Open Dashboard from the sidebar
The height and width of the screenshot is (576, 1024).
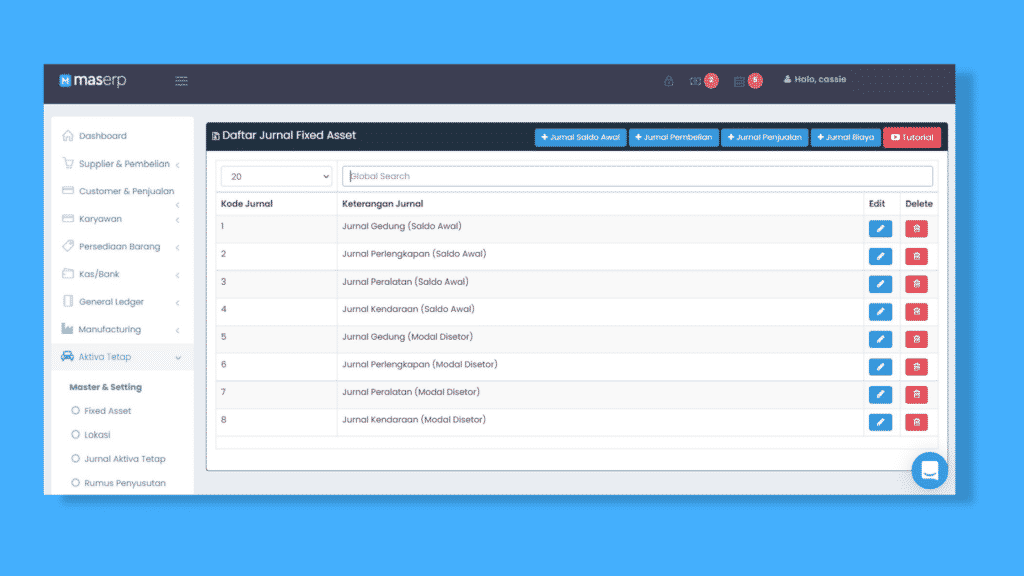tap(102, 136)
